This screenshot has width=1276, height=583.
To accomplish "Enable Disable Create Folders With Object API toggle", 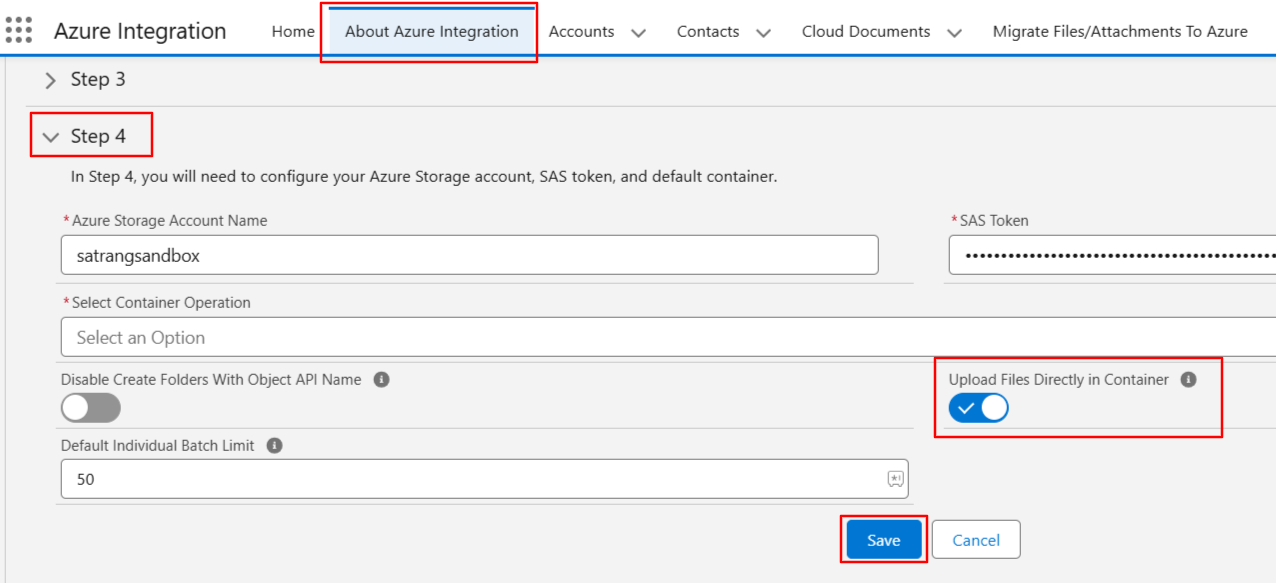I will click(x=91, y=408).
